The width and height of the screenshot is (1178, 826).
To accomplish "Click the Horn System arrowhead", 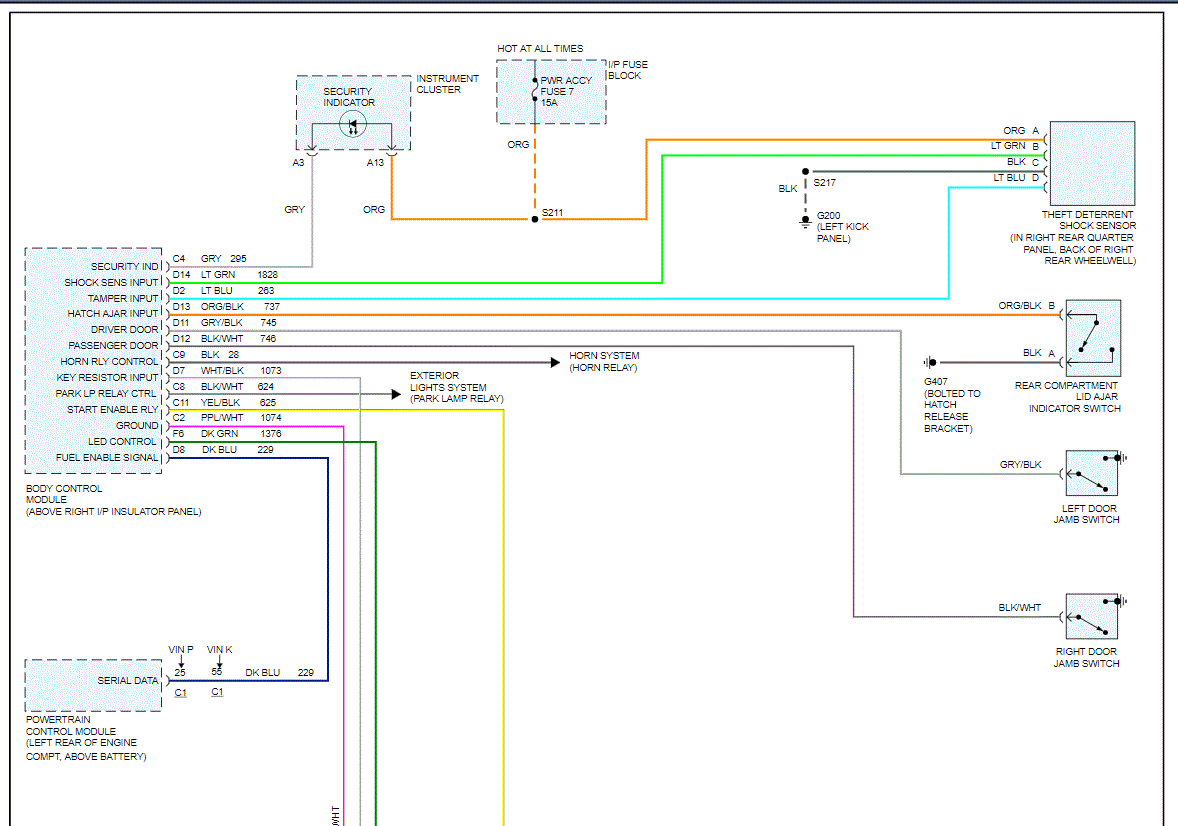I will pyautogui.click(x=554, y=363).
